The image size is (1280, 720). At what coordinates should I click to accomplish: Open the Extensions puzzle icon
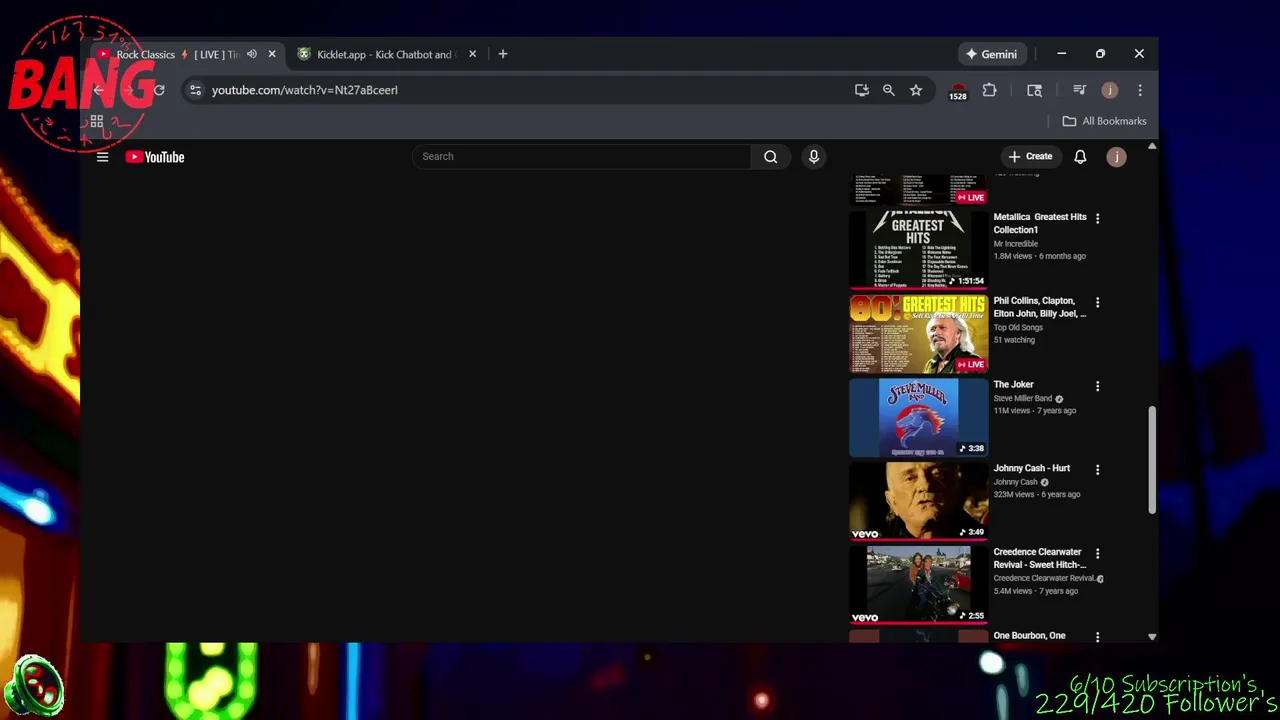pyautogui.click(x=989, y=90)
